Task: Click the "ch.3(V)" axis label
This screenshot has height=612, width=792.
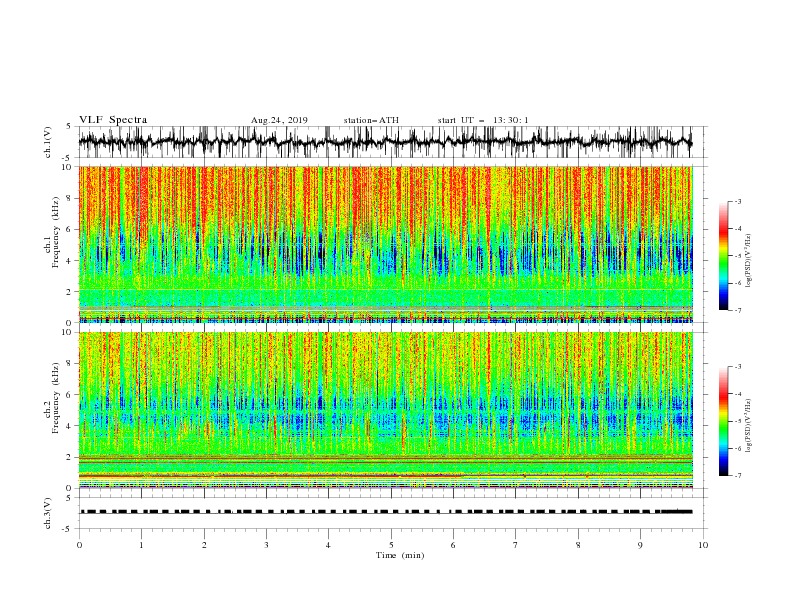Action: pyautogui.click(x=48, y=513)
